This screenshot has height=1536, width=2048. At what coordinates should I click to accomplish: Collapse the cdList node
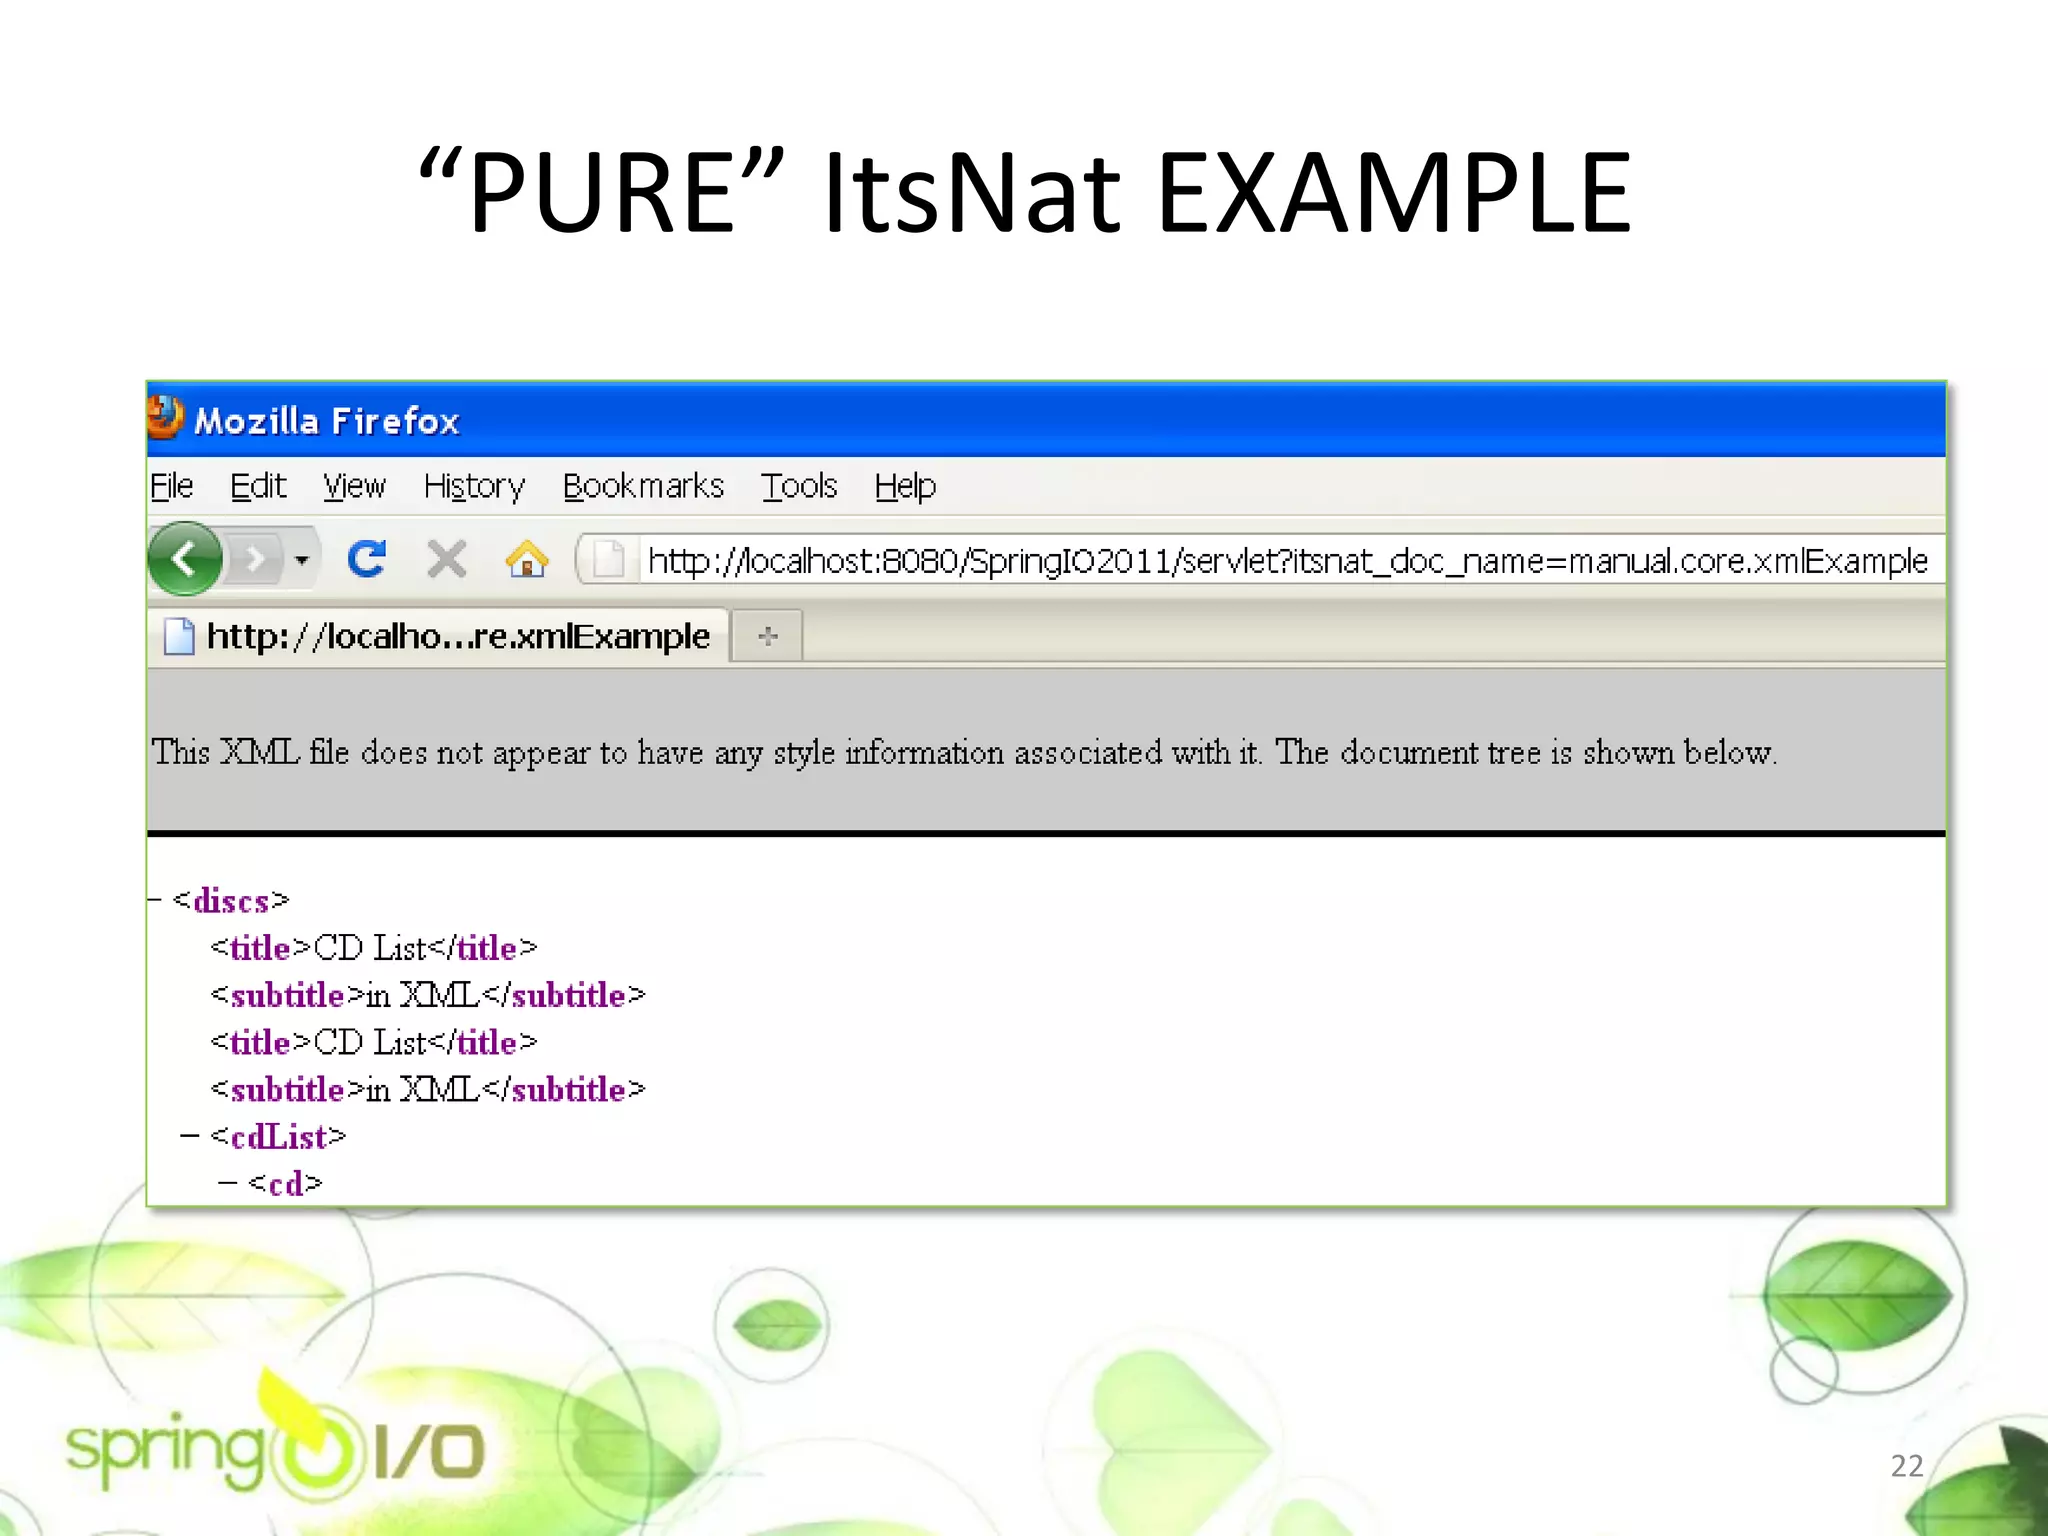[x=190, y=1136]
